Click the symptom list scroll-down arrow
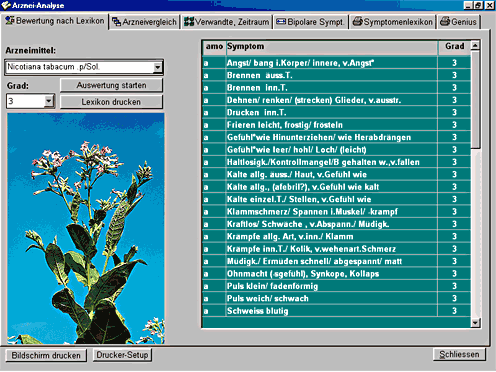Image resolution: width=496 pixels, height=372 pixels. point(476,322)
